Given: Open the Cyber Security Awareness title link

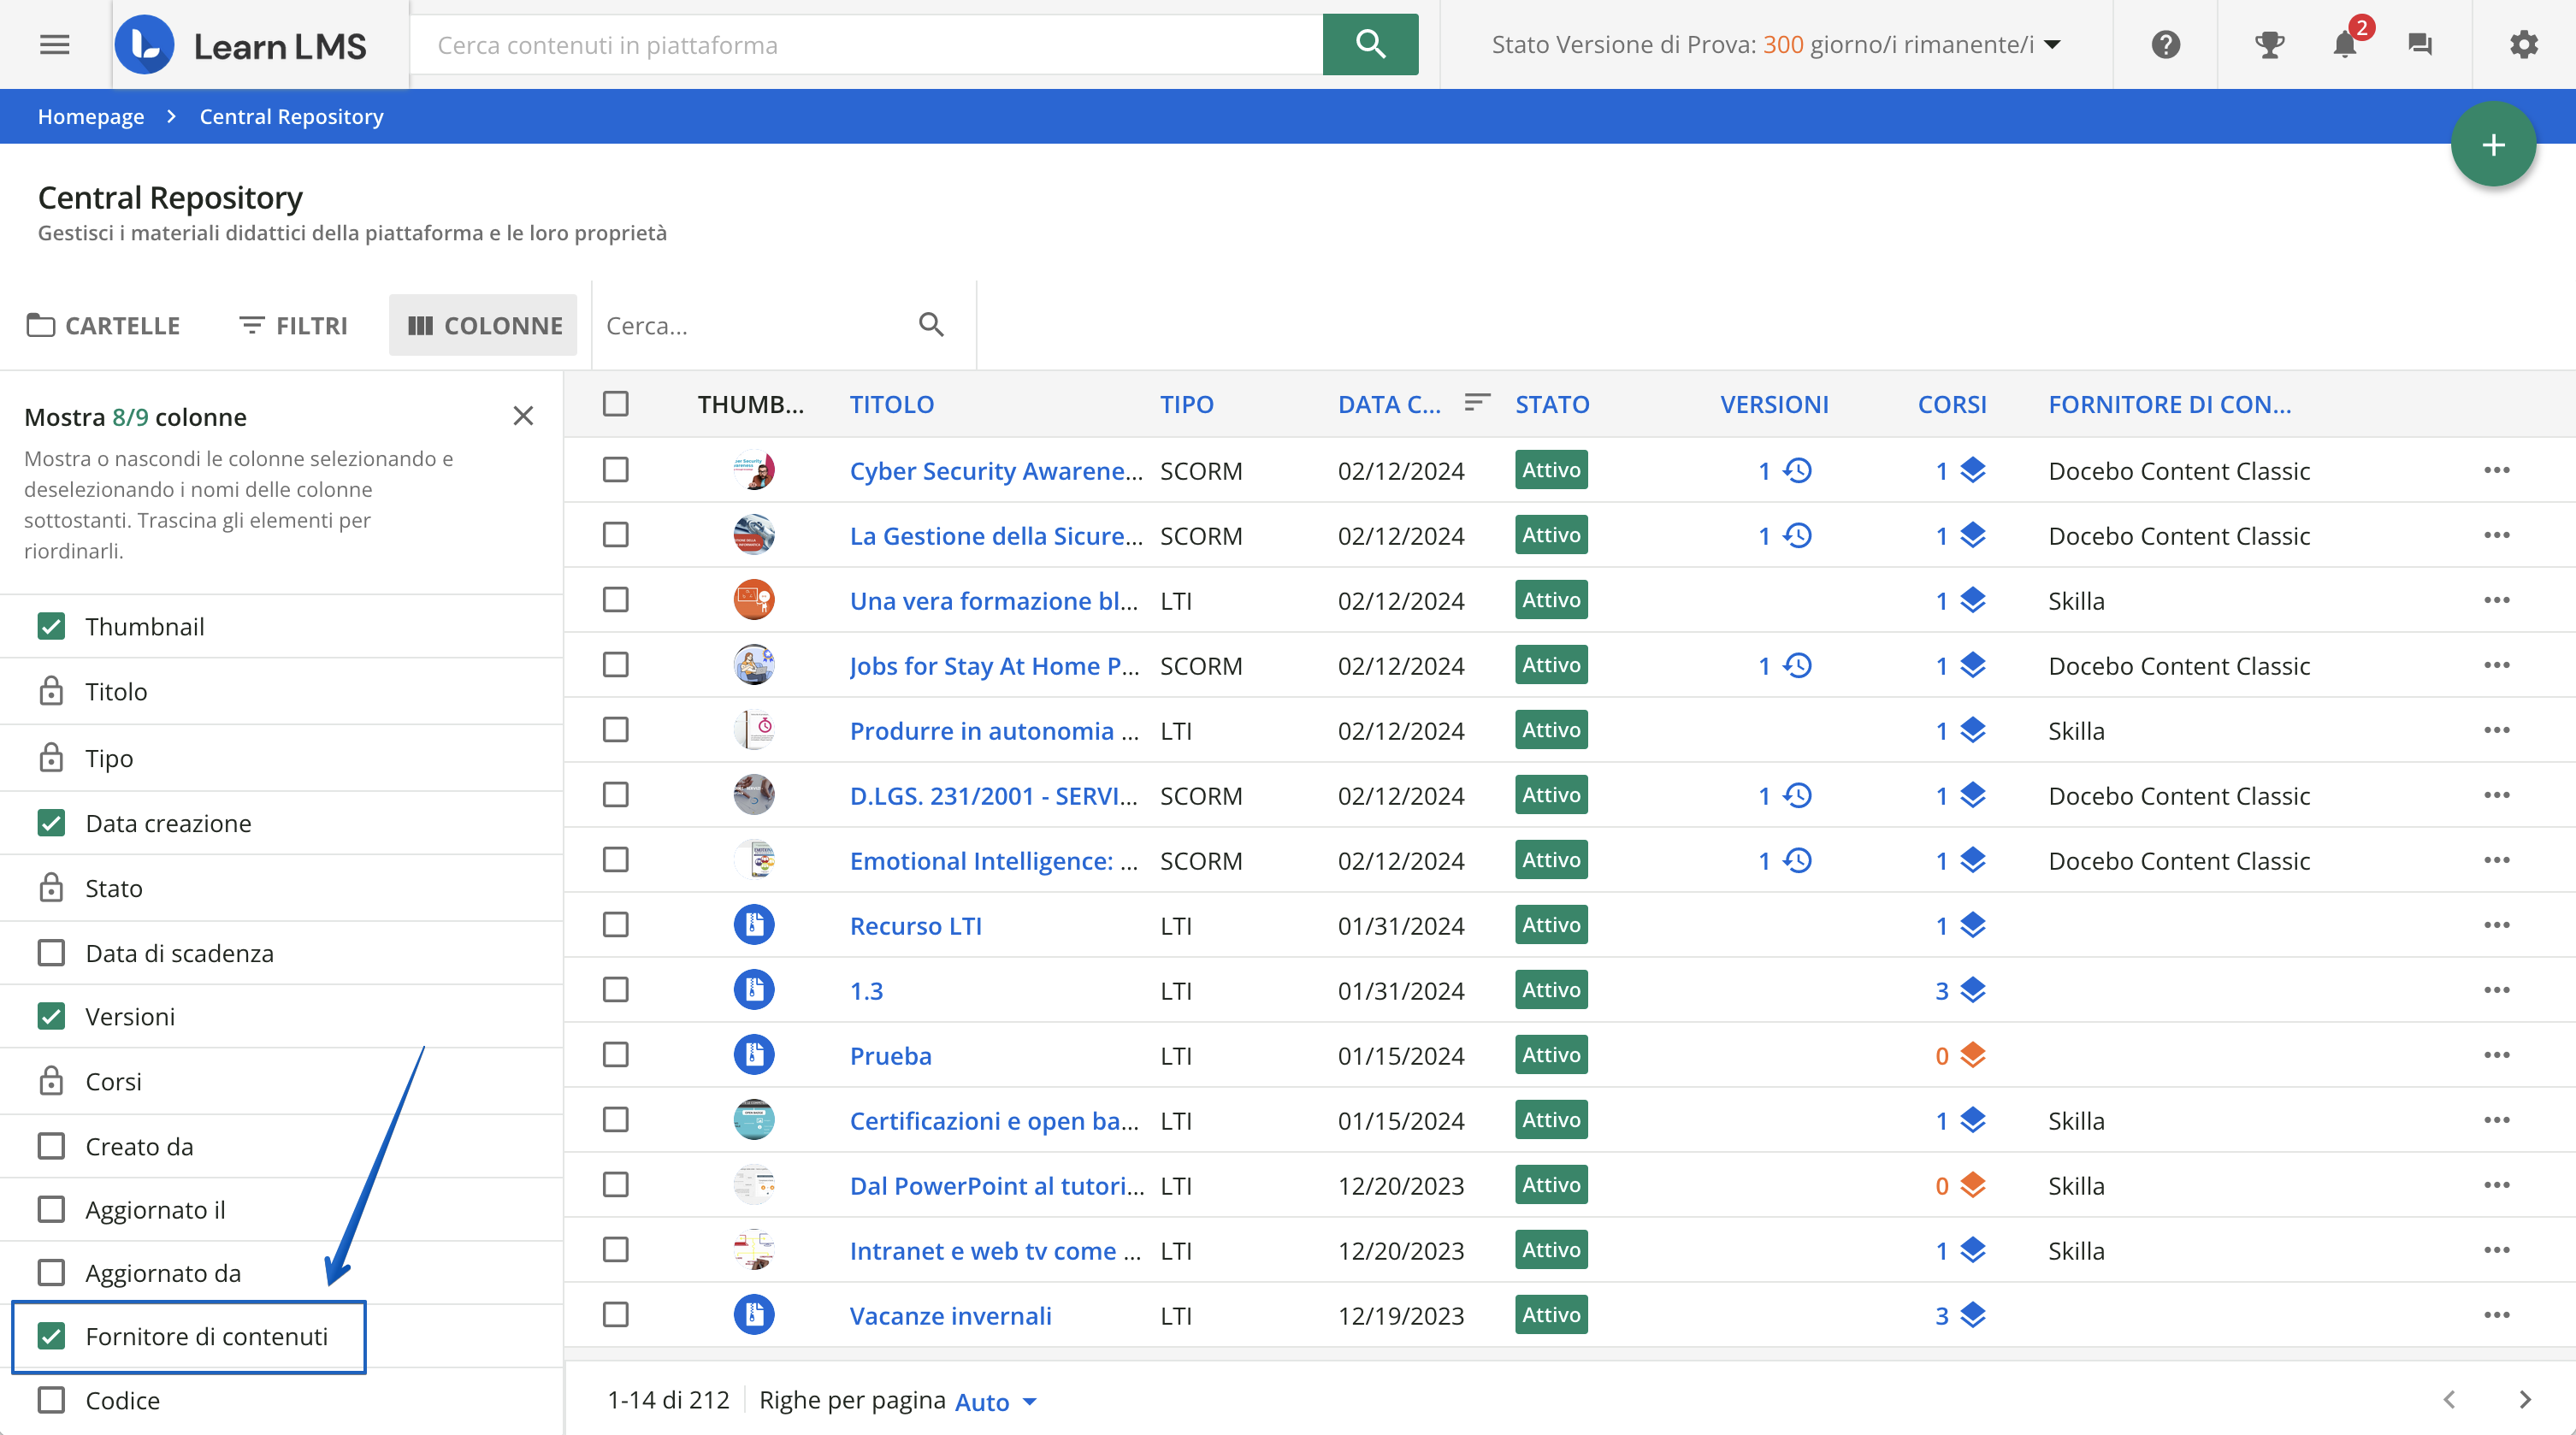Looking at the screenshot, I should (x=996, y=470).
